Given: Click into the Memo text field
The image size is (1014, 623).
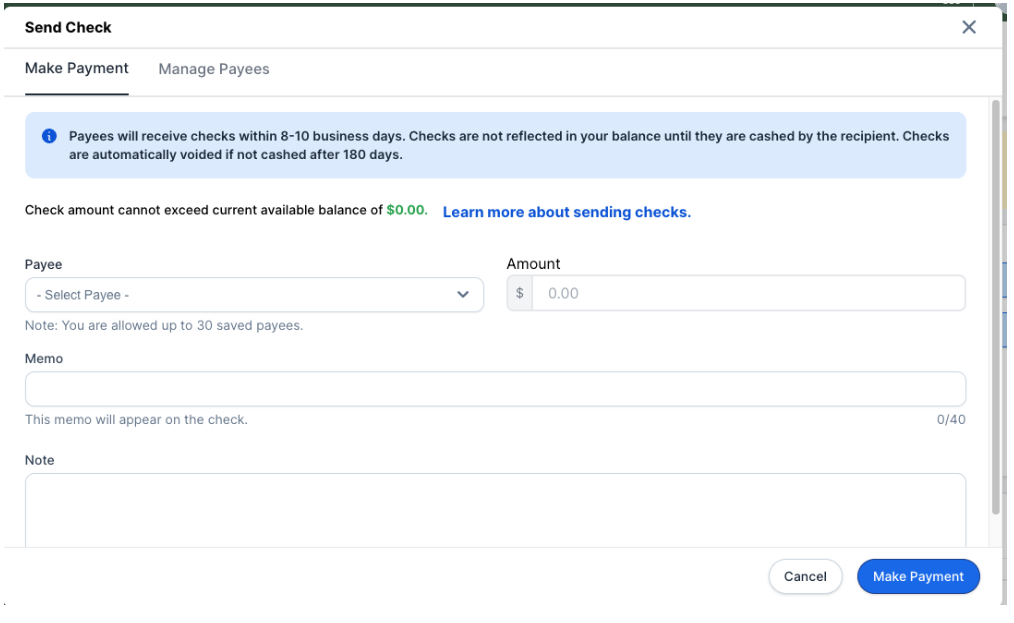Looking at the screenshot, I should coord(495,389).
